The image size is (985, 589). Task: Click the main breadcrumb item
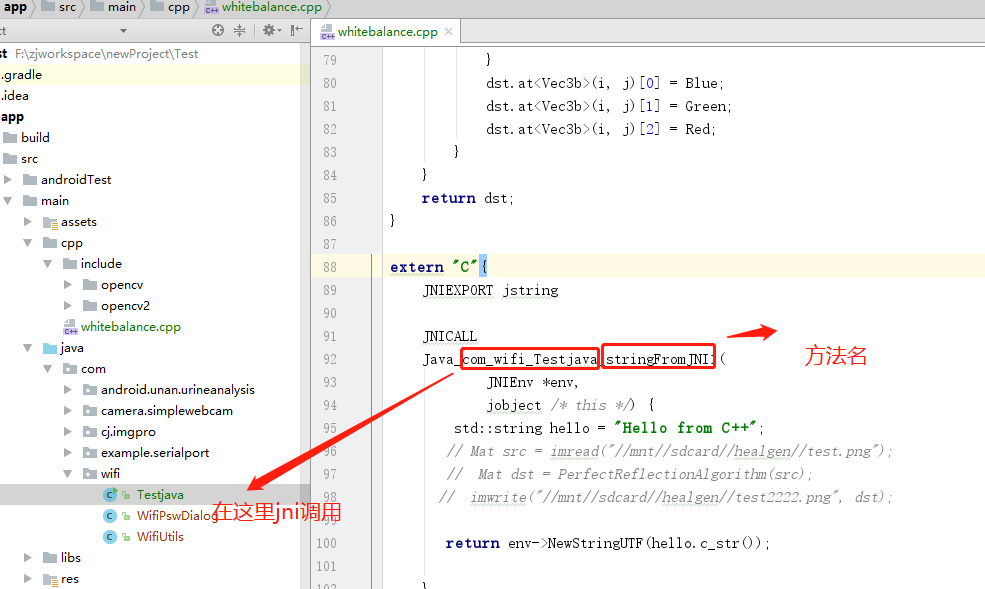click(x=113, y=7)
